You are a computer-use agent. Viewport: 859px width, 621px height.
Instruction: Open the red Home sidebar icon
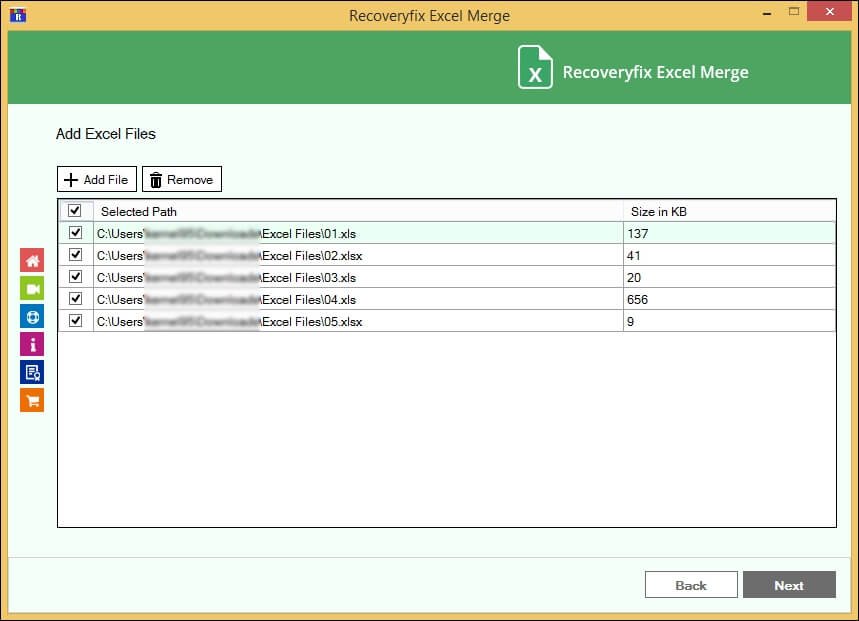coord(32,260)
